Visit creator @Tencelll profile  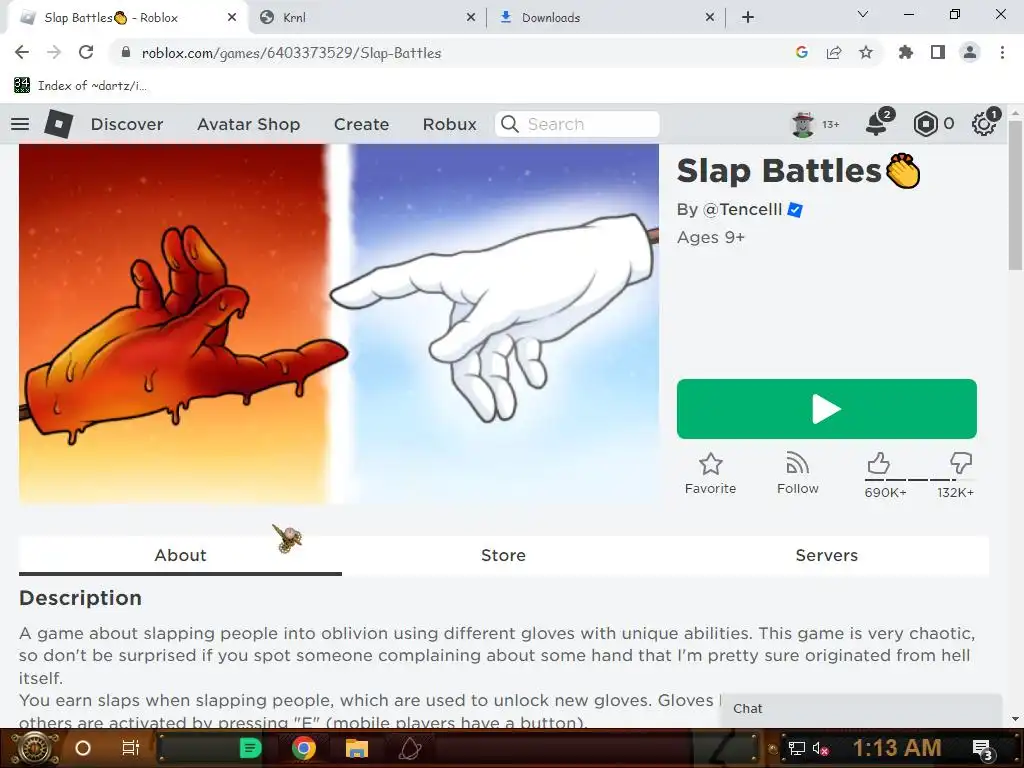pos(742,210)
